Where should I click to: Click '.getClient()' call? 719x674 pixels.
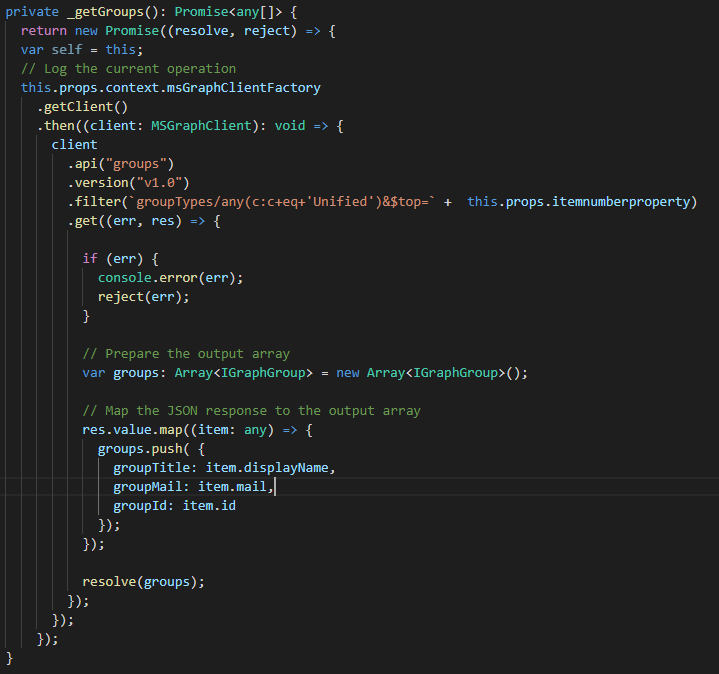pyautogui.click(x=82, y=107)
